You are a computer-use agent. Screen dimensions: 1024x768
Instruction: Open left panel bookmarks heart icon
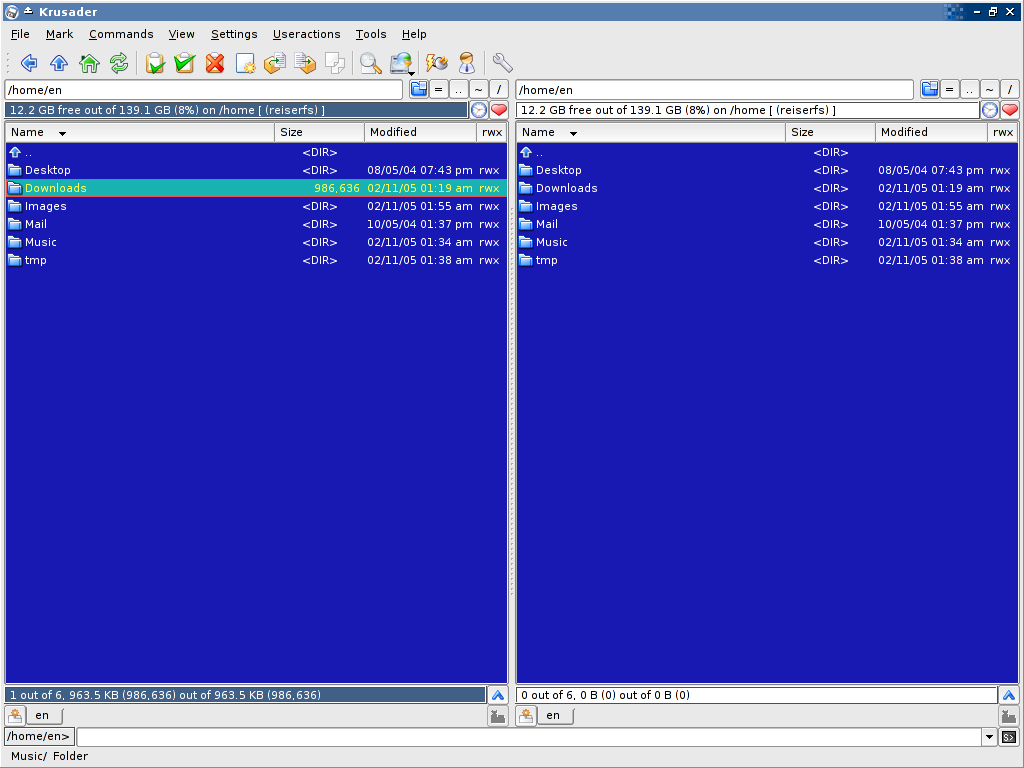pyautogui.click(x=499, y=110)
